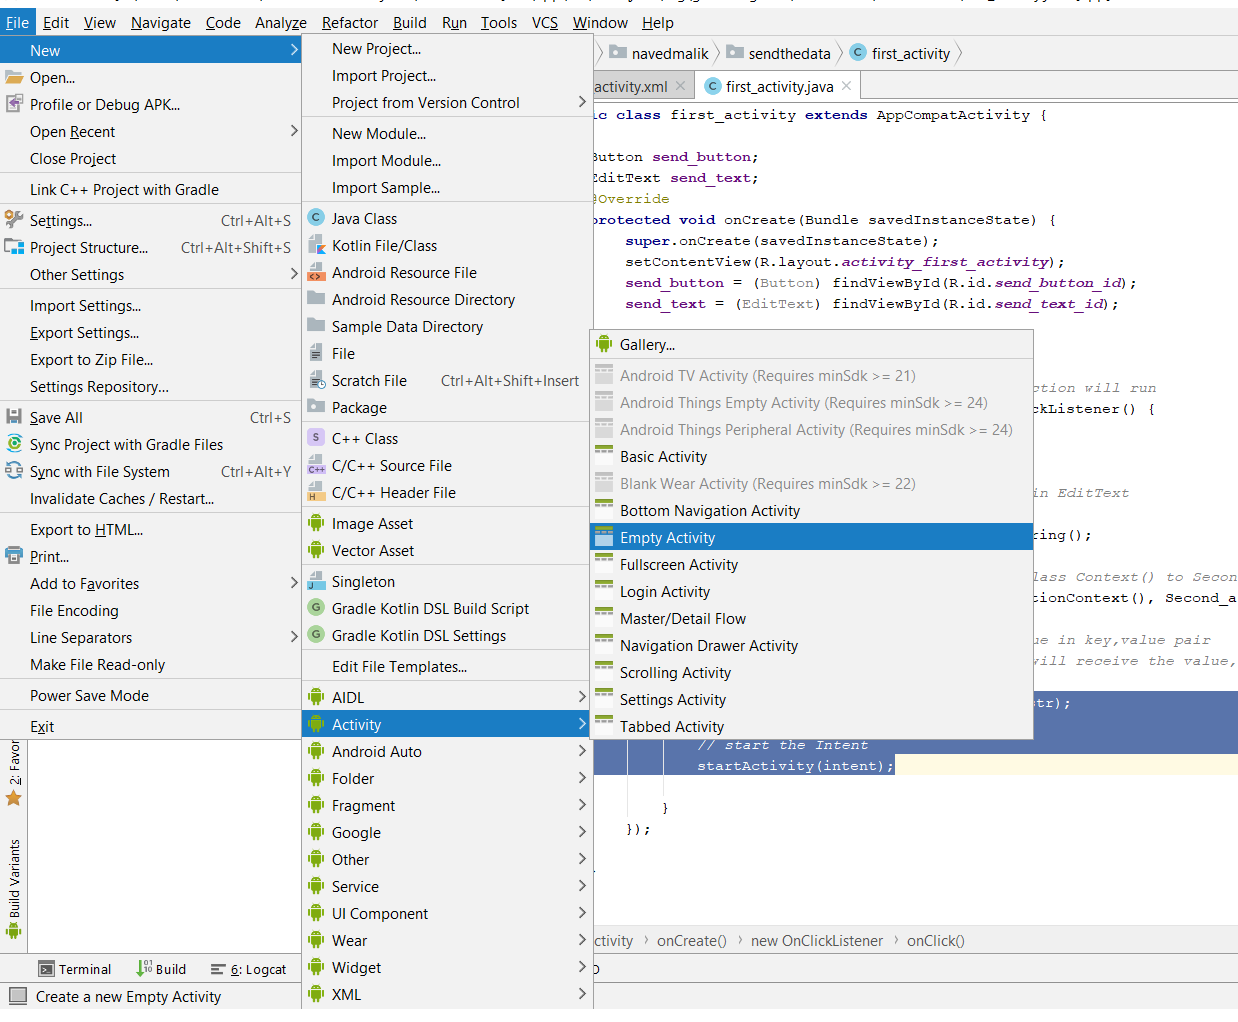Open the VCS menu
Screen dimensions: 1238x1022
point(545,22)
